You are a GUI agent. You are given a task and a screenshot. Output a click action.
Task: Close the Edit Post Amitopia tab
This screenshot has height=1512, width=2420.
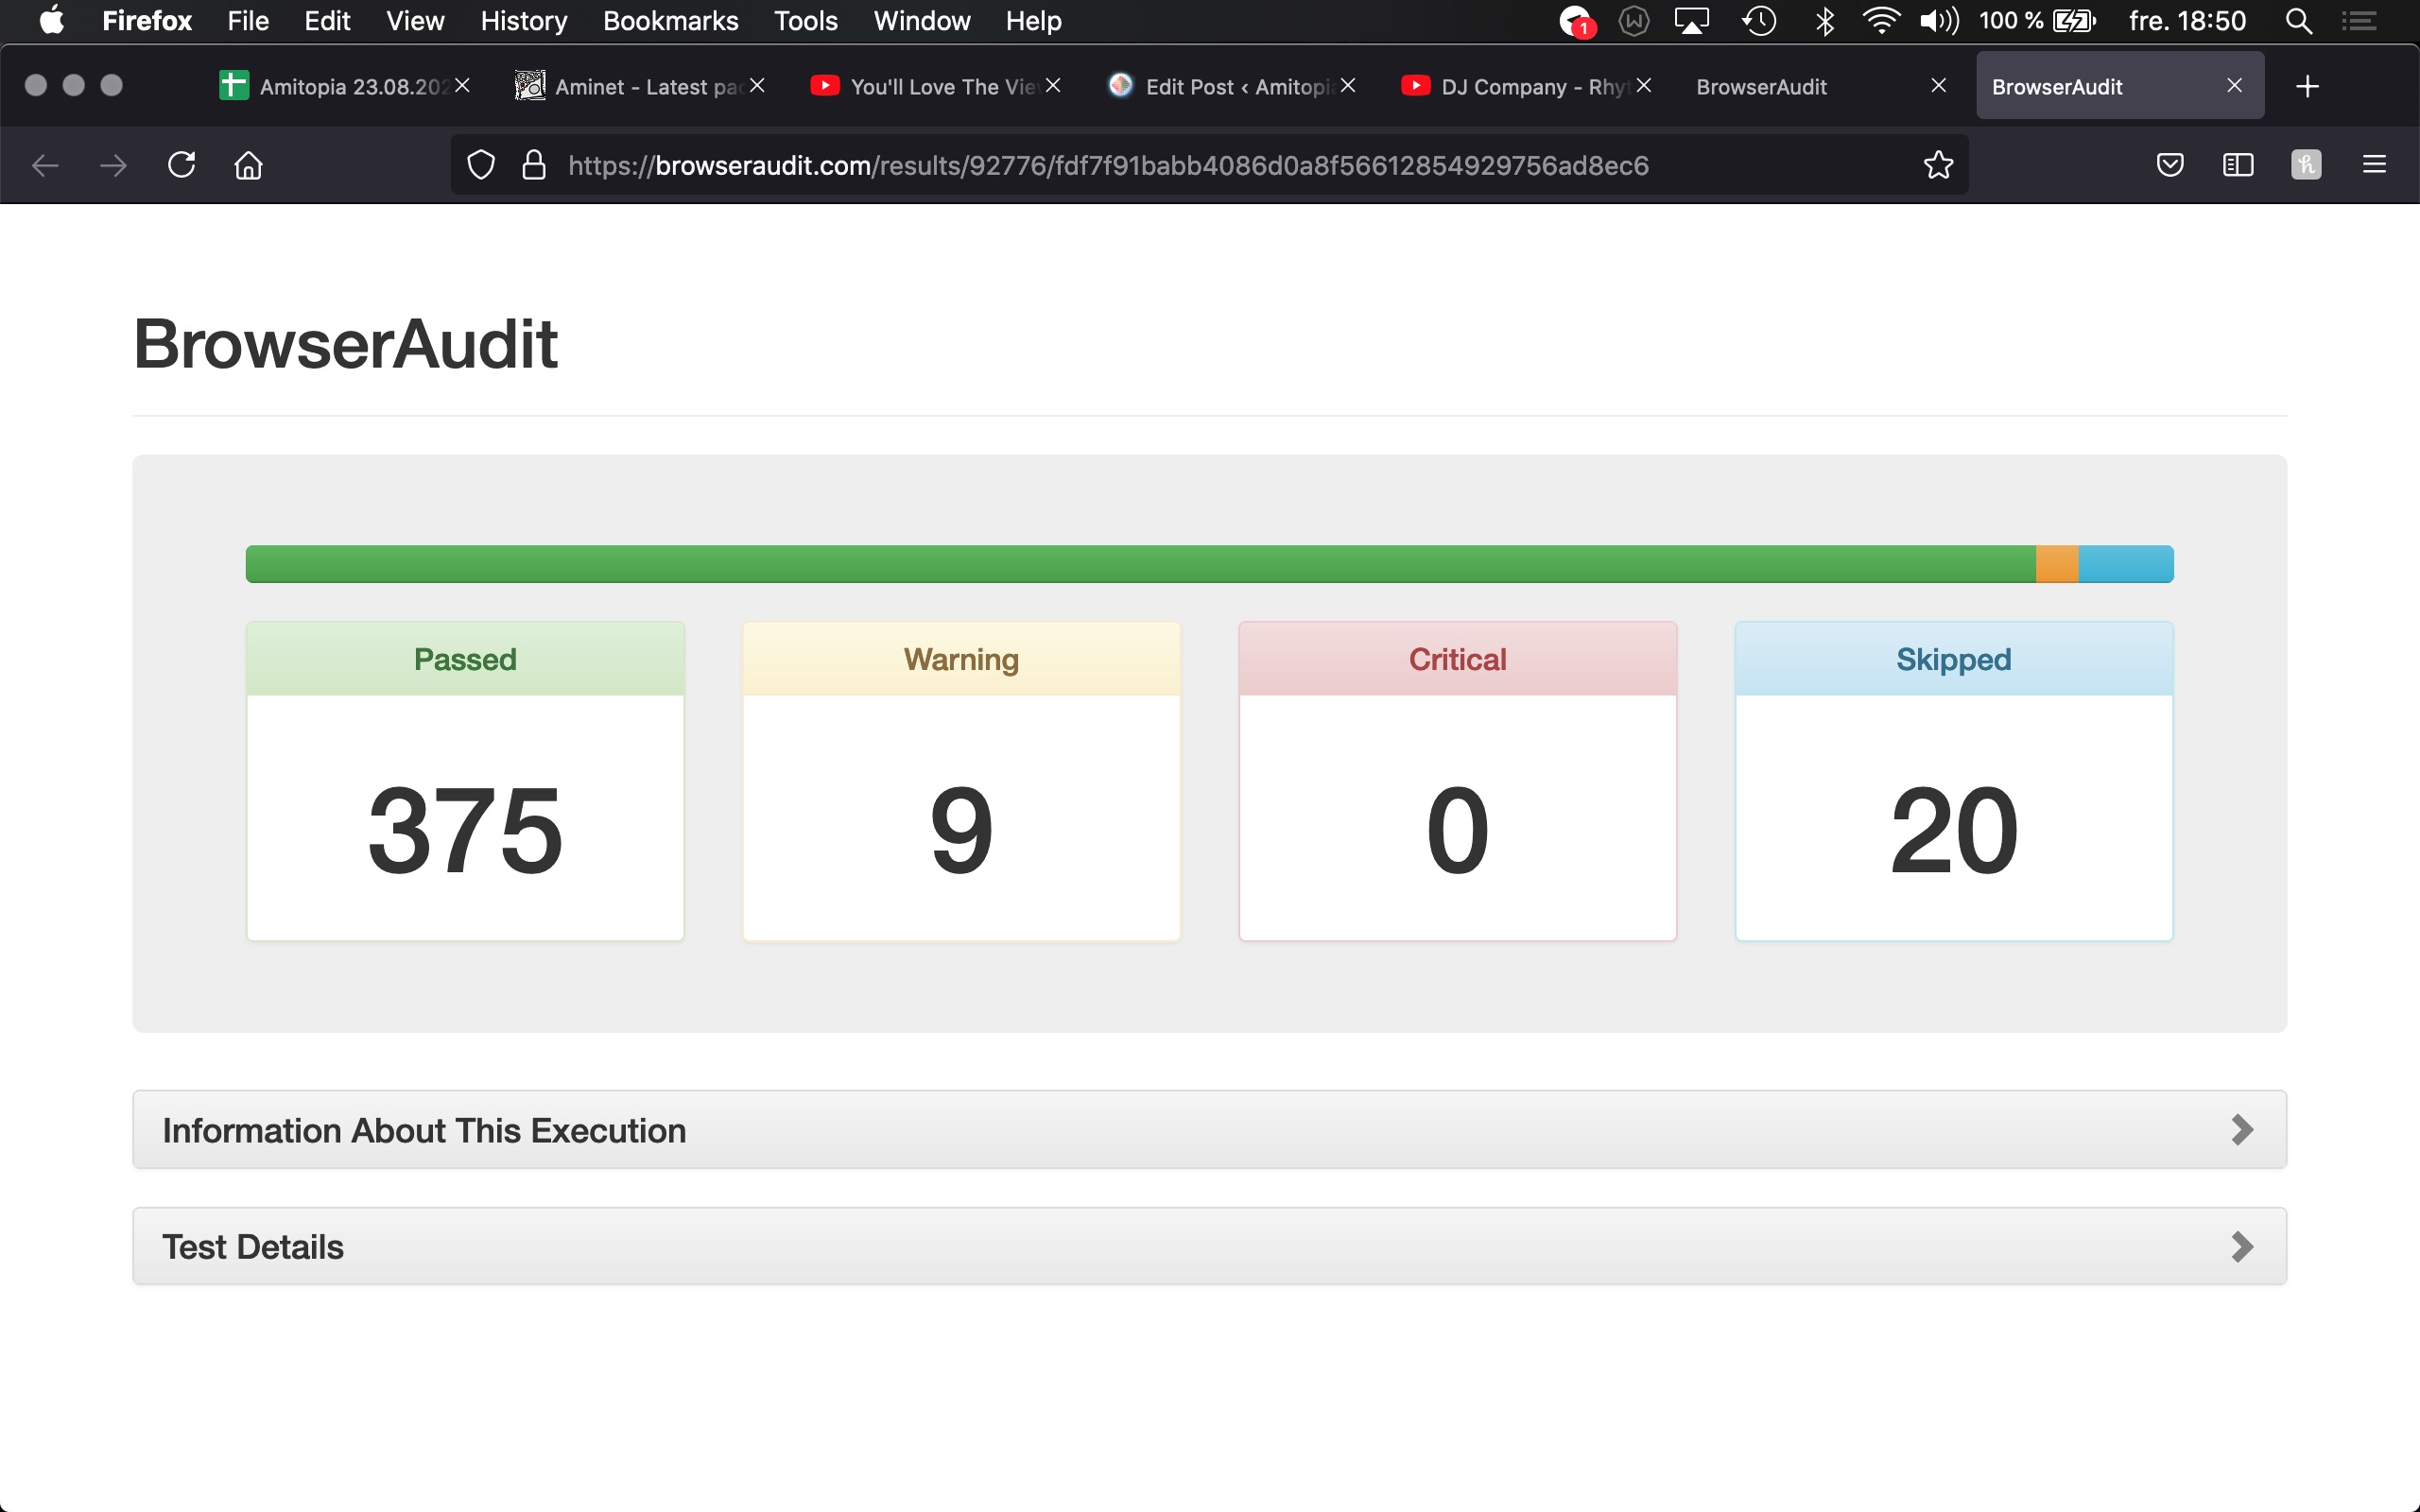coord(1348,86)
